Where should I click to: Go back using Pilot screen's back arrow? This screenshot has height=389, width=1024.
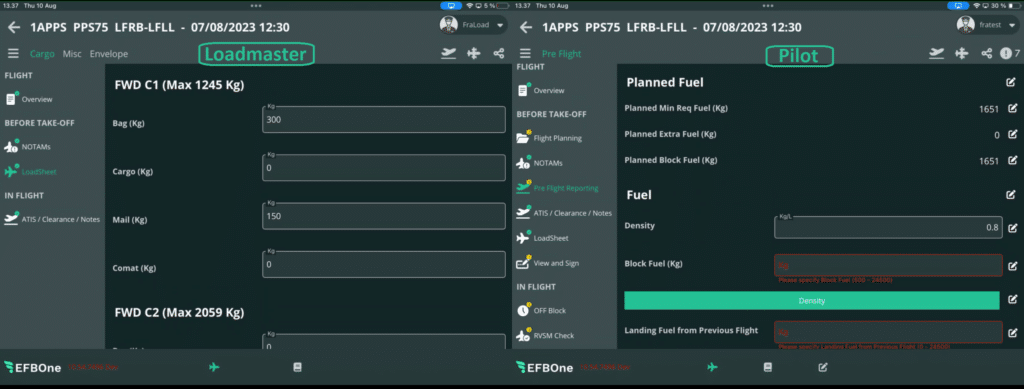coord(526,27)
